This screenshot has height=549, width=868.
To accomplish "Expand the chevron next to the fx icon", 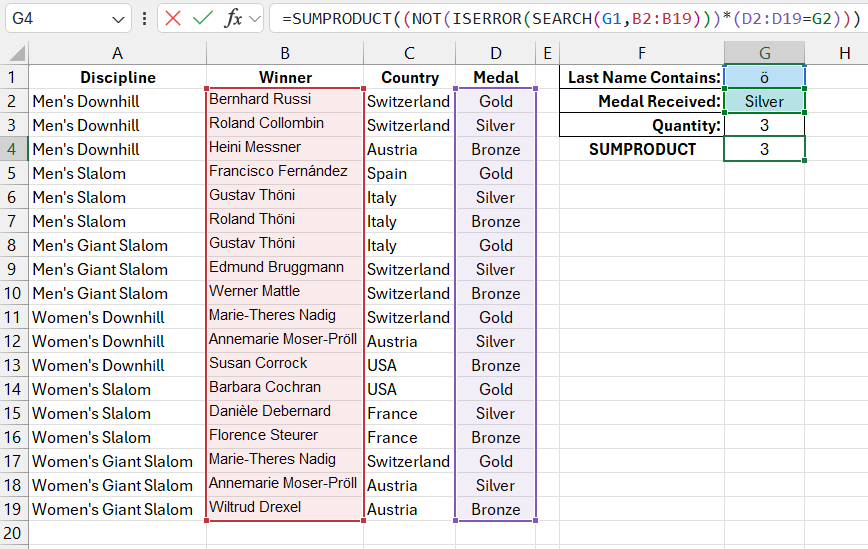I will (255, 19).
